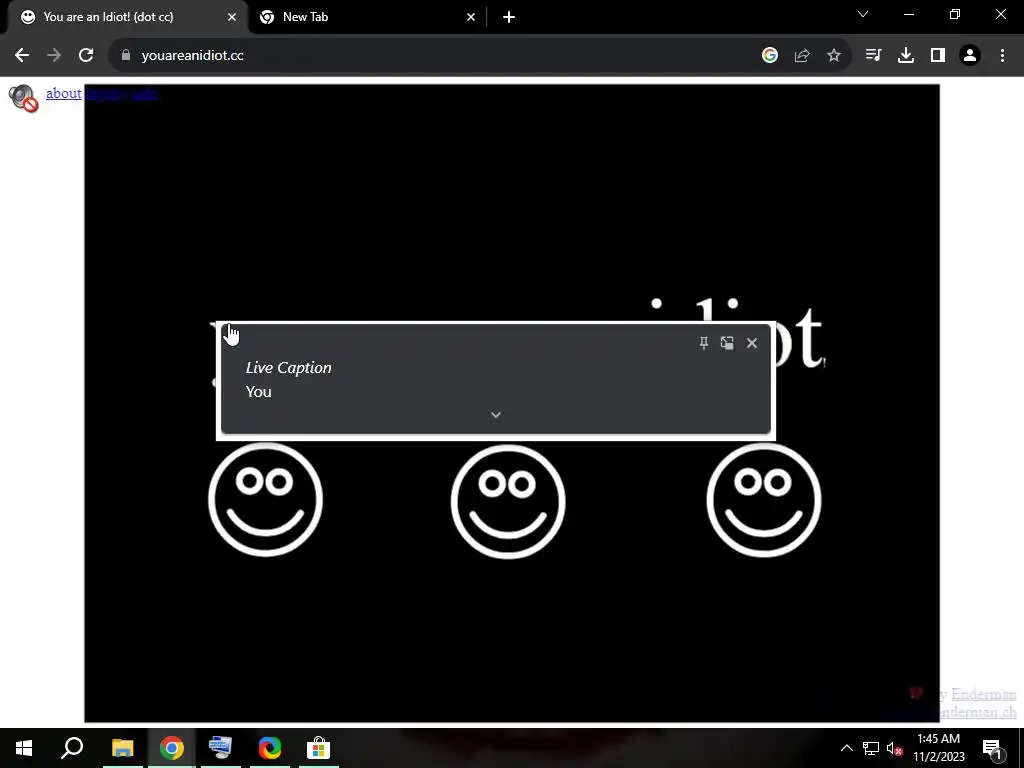The image size is (1024, 768).
Task: Bookmark this tab with the star icon
Action: 833,56
